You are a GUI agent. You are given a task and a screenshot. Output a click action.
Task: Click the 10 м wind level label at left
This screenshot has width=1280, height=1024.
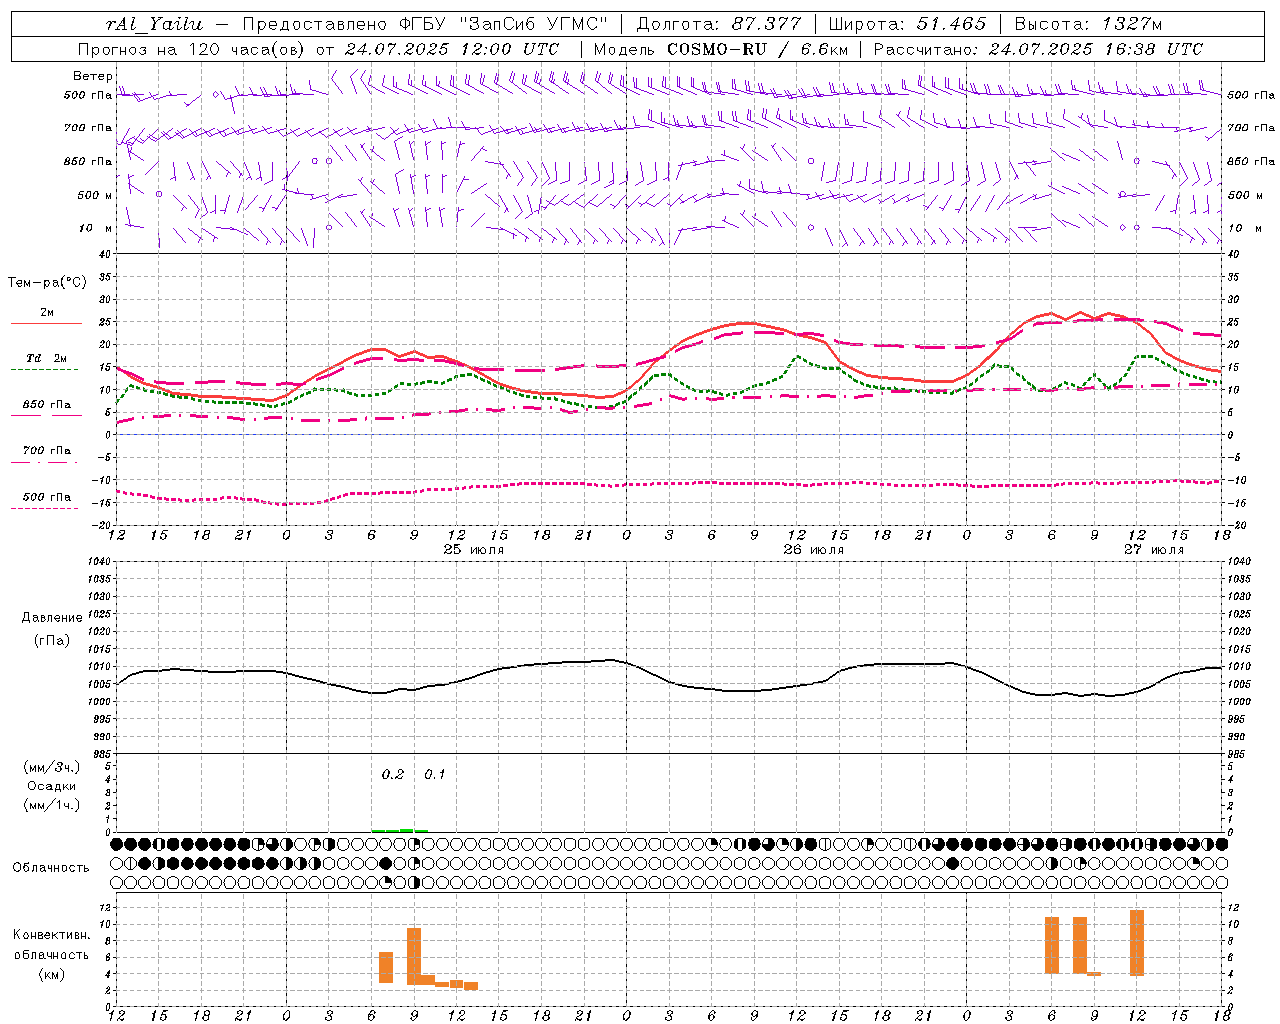(95, 229)
